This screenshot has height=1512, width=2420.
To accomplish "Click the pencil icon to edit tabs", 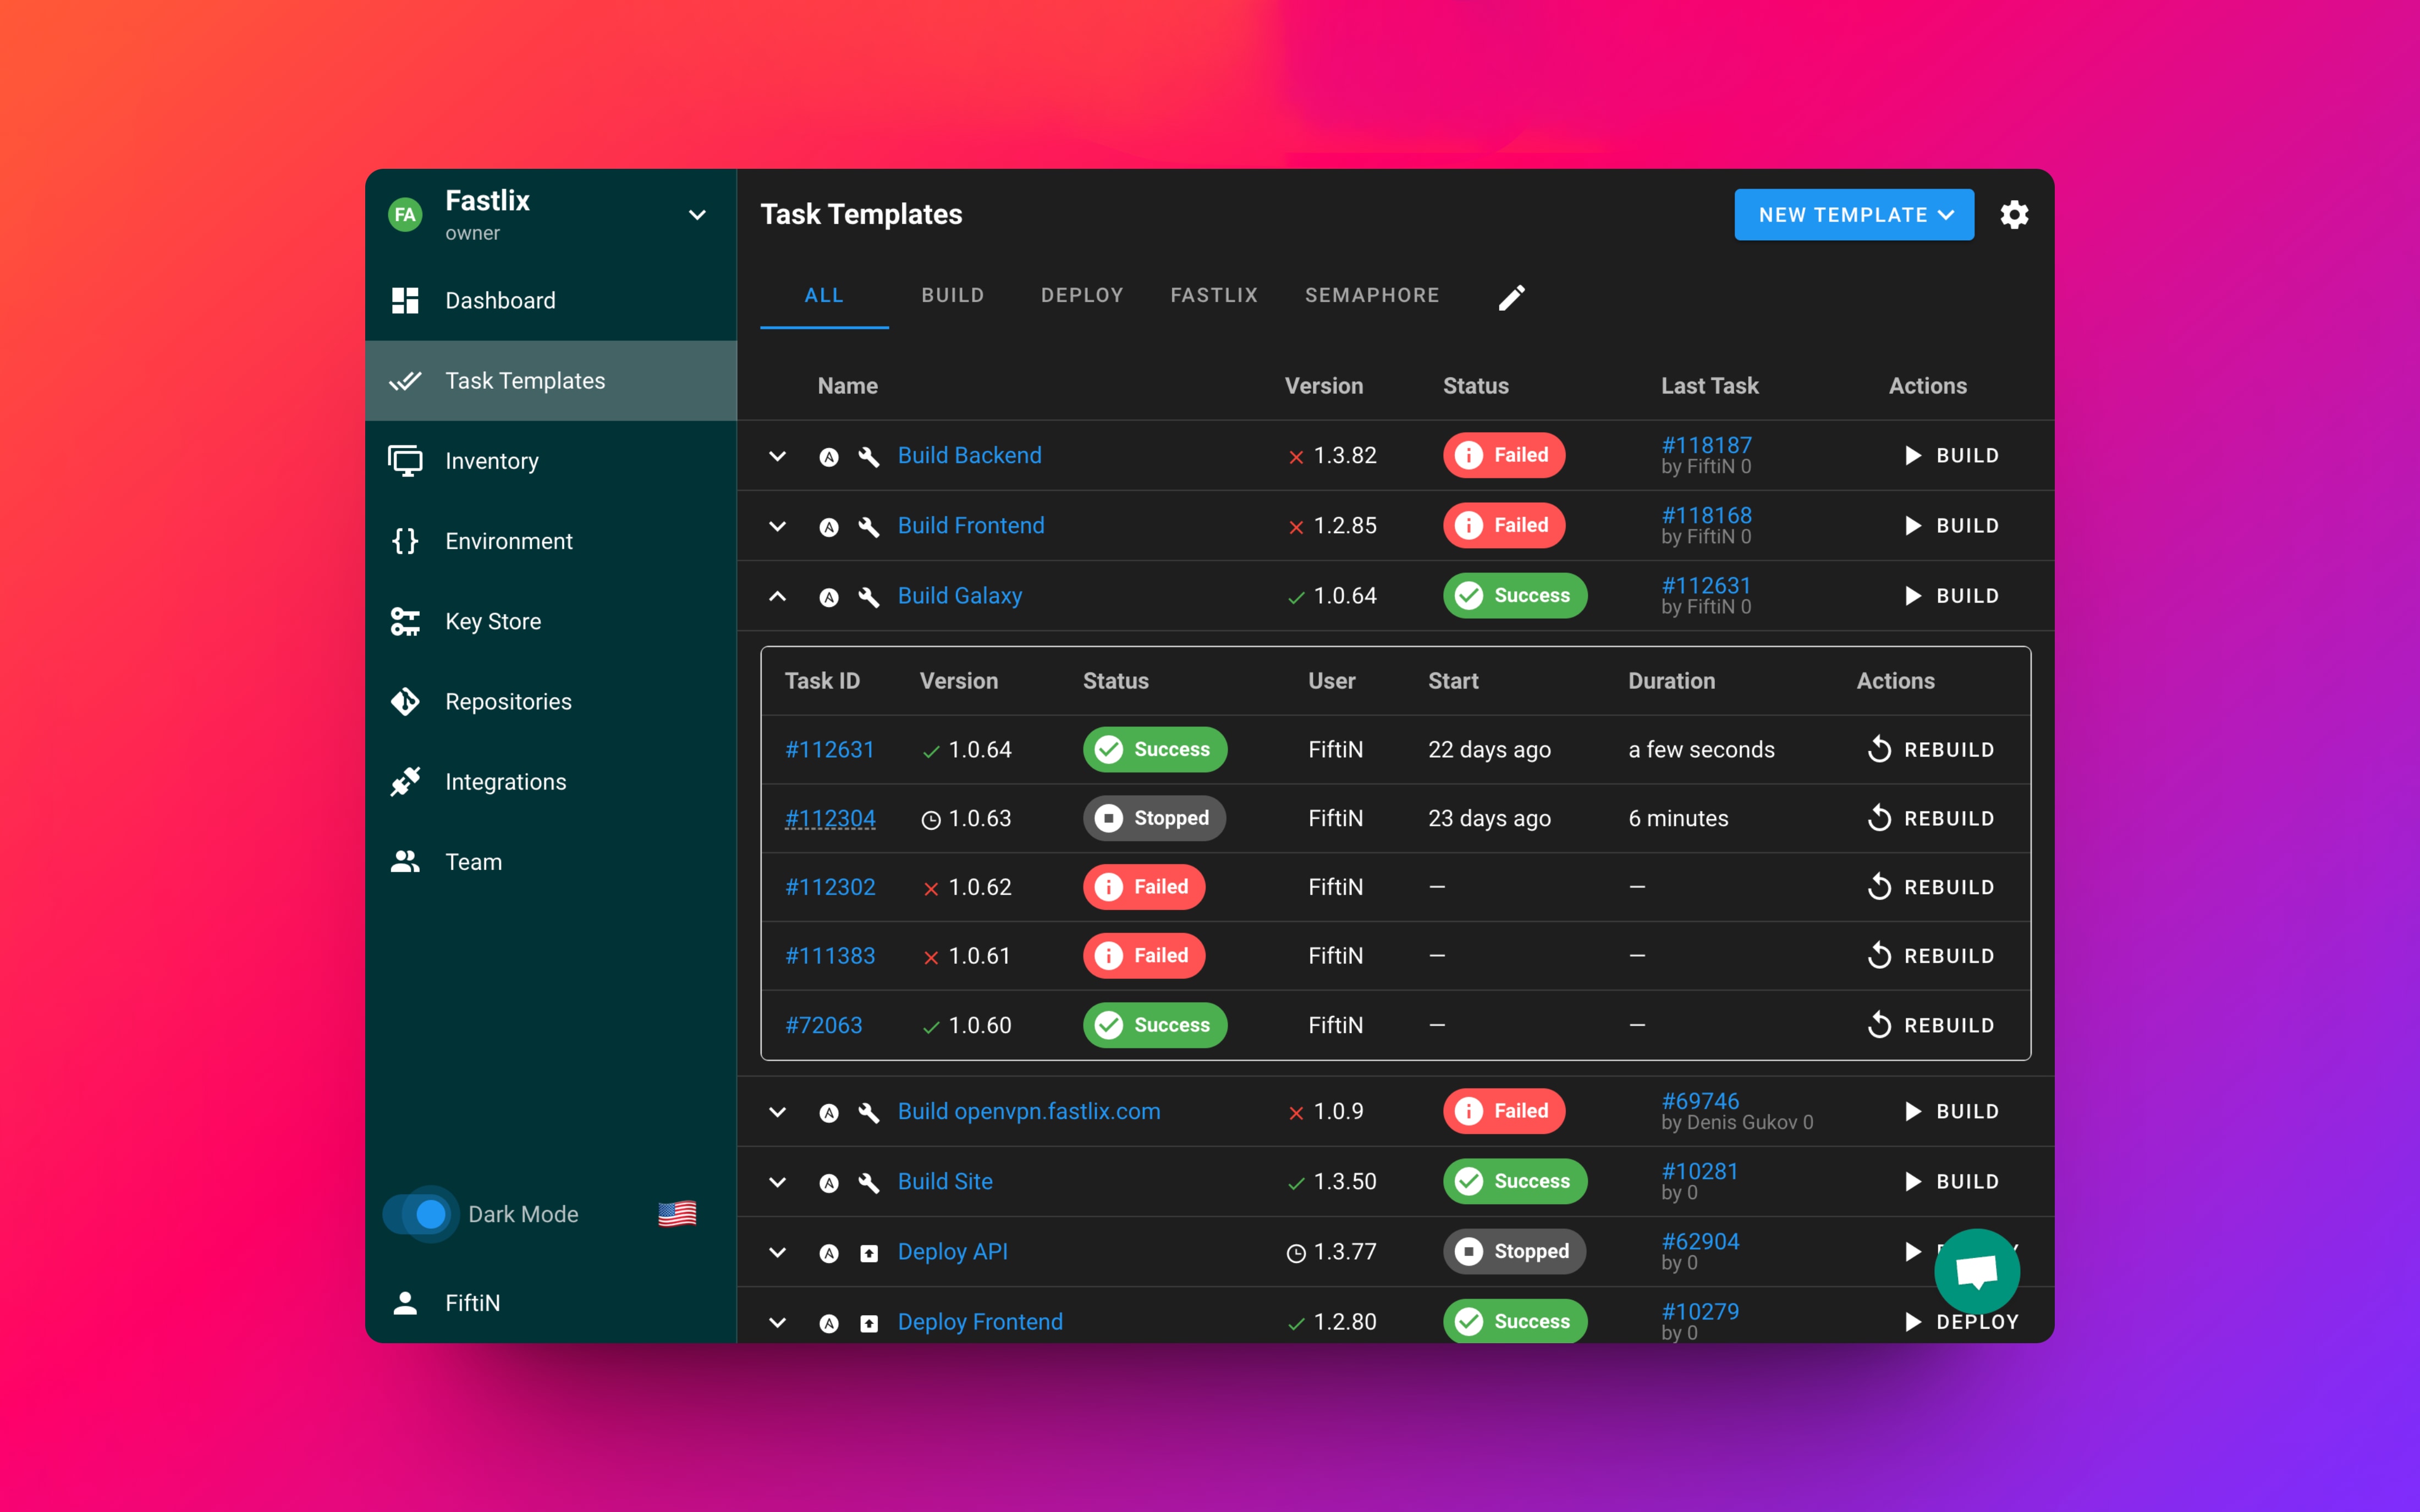I will click(x=1511, y=297).
